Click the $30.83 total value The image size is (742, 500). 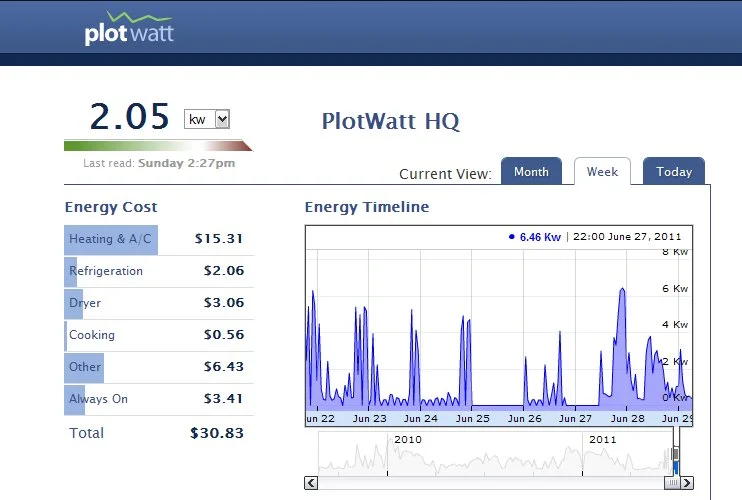[217, 433]
